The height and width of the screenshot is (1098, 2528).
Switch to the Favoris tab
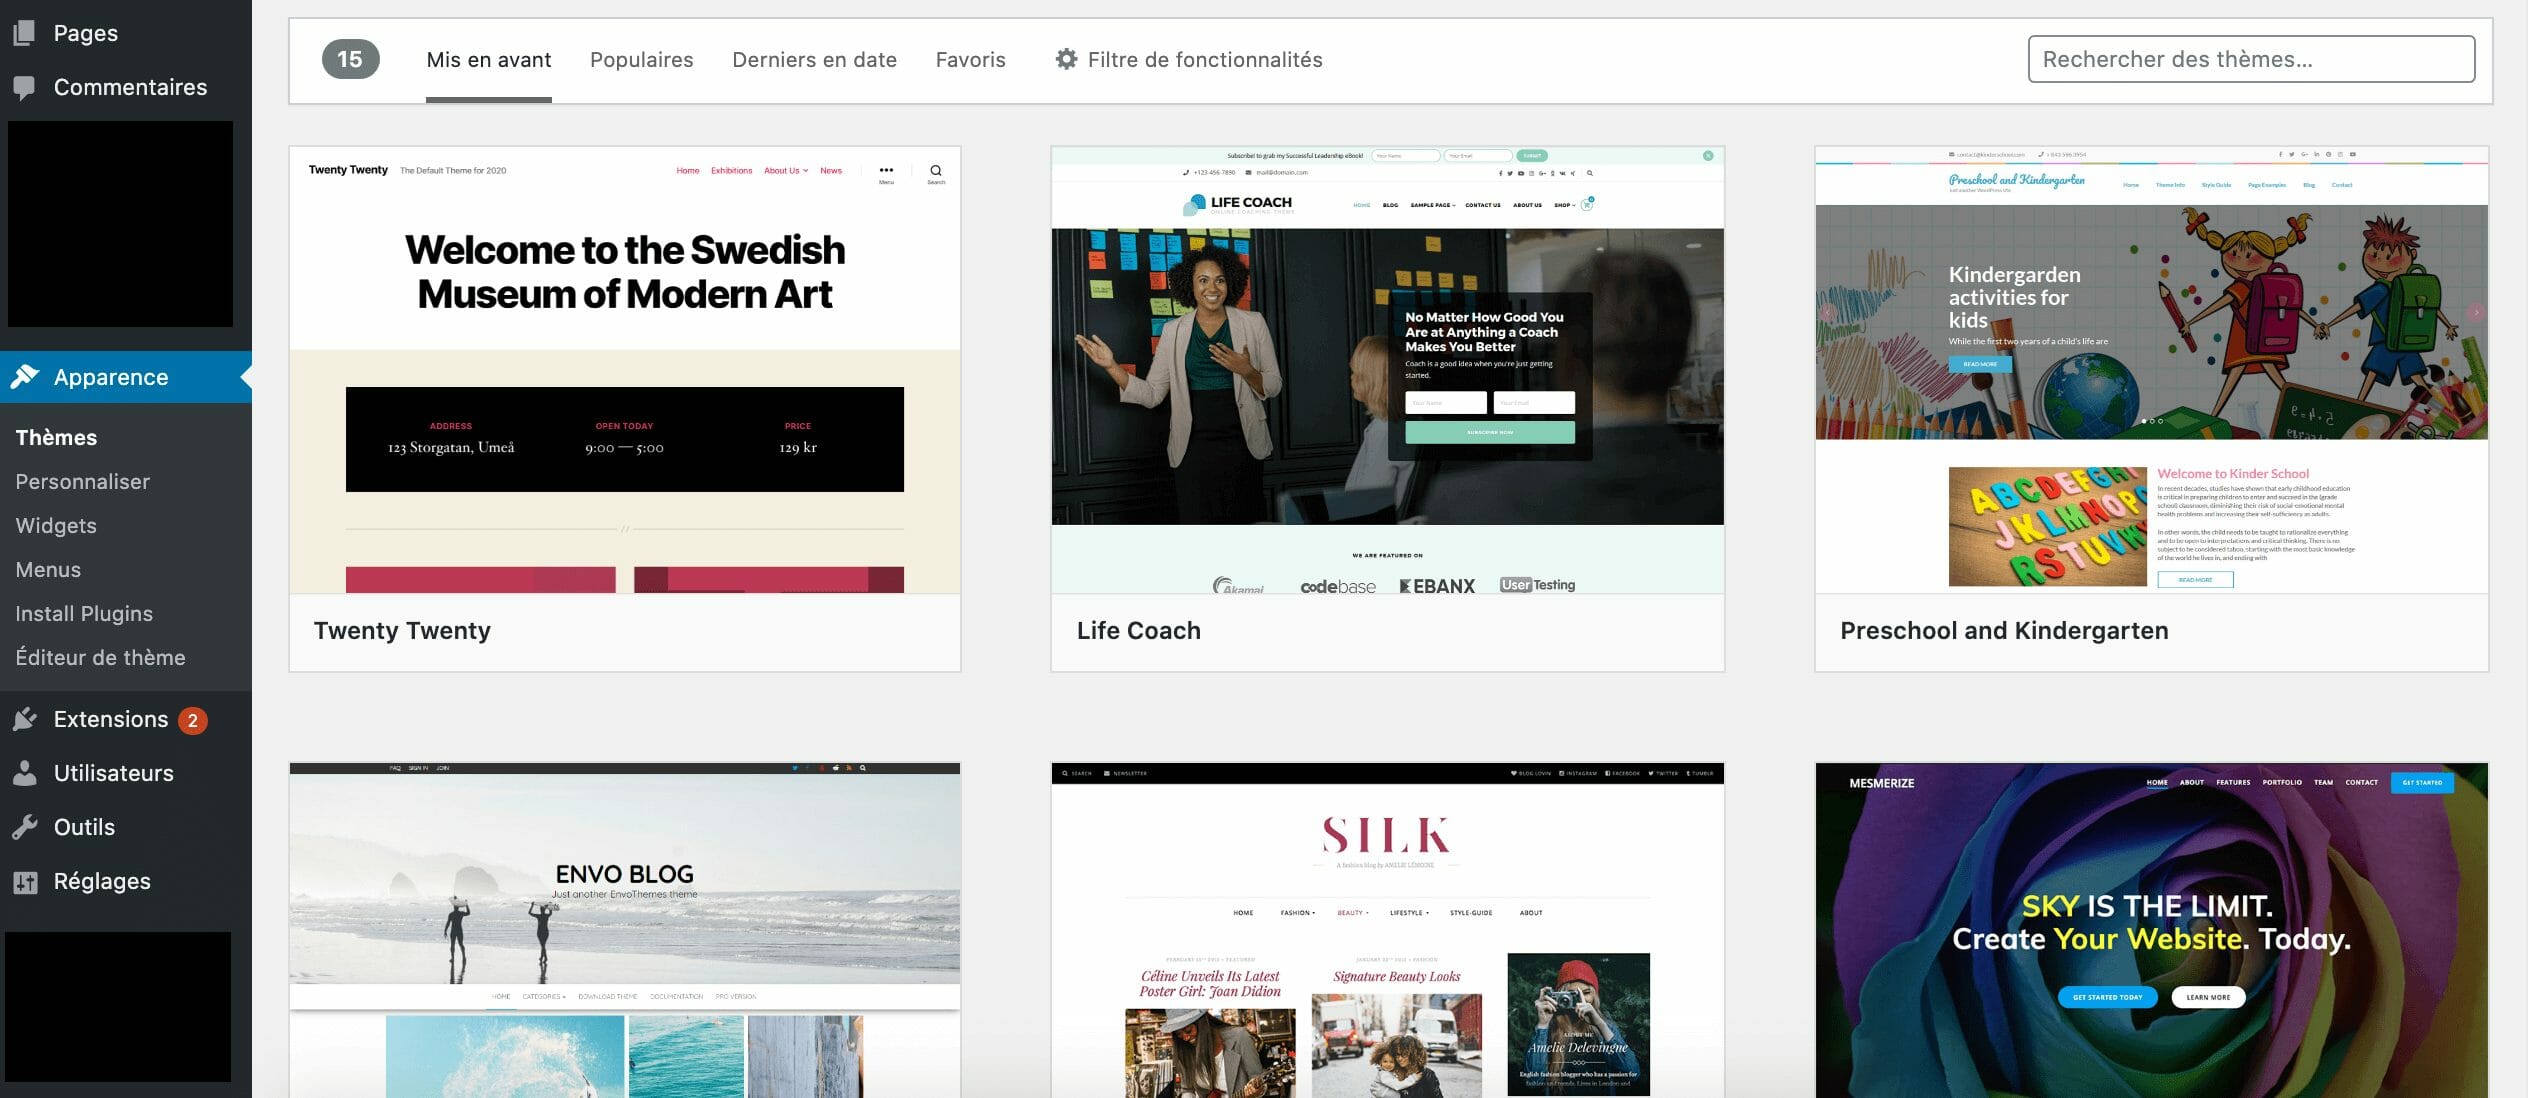pos(971,60)
